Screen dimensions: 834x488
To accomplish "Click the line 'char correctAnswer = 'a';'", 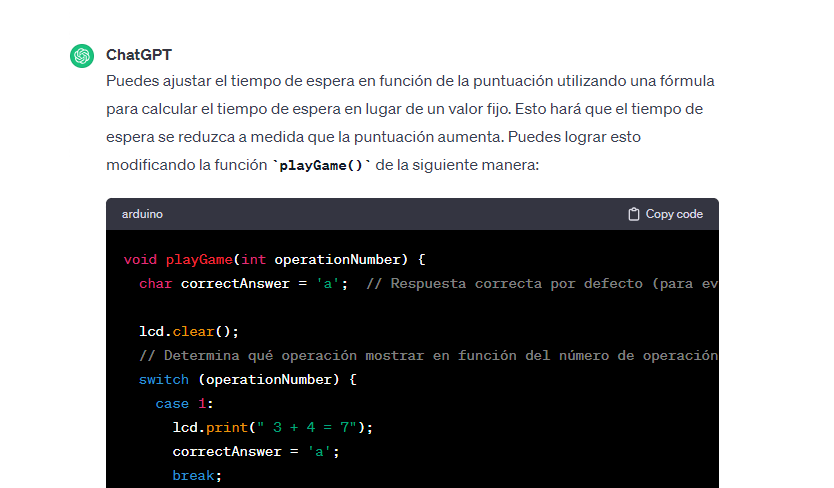I will tap(244, 284).
